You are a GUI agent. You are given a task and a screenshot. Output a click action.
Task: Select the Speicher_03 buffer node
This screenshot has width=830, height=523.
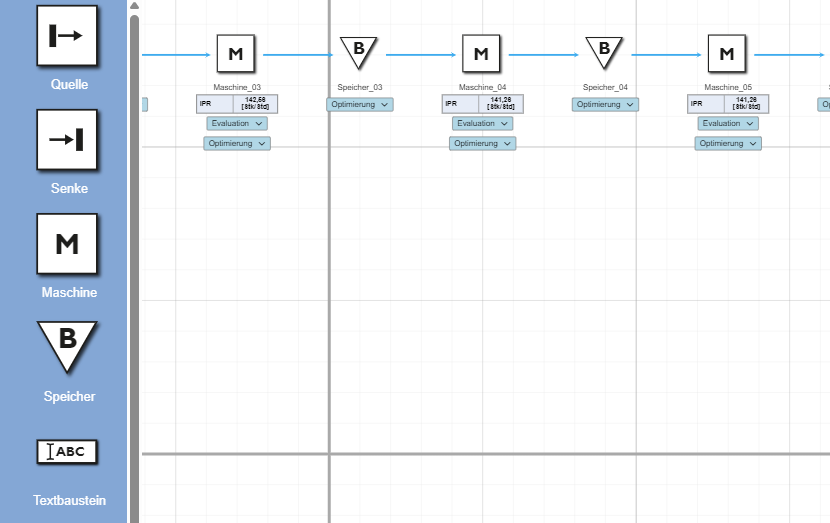point(358,50)
